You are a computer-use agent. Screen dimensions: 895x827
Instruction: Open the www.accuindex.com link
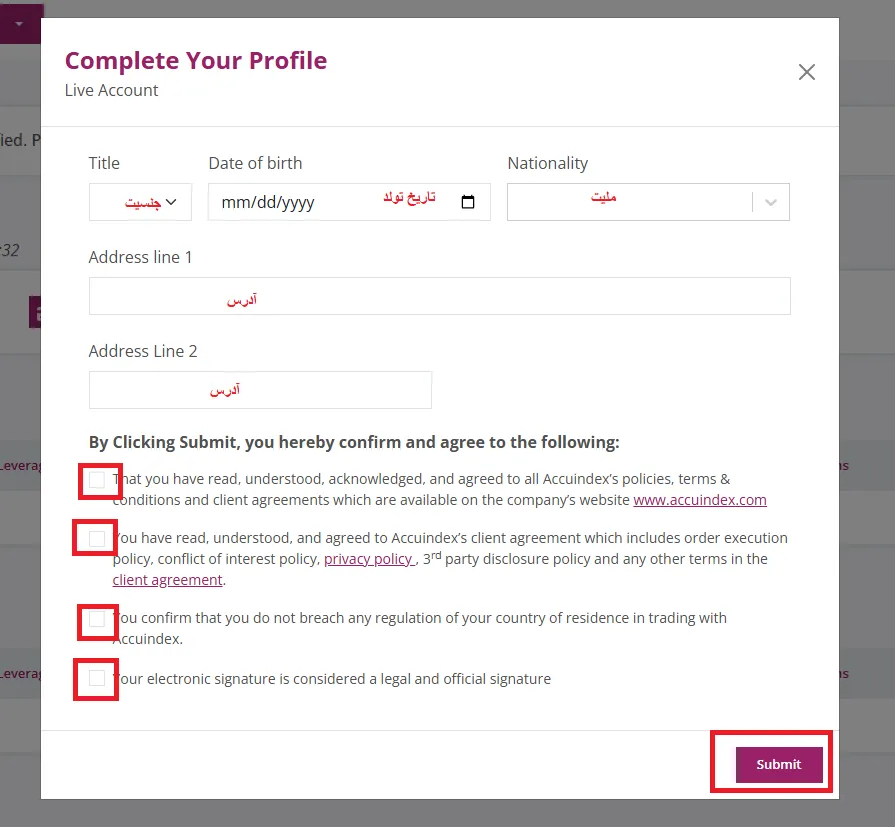tap(700, 500)
